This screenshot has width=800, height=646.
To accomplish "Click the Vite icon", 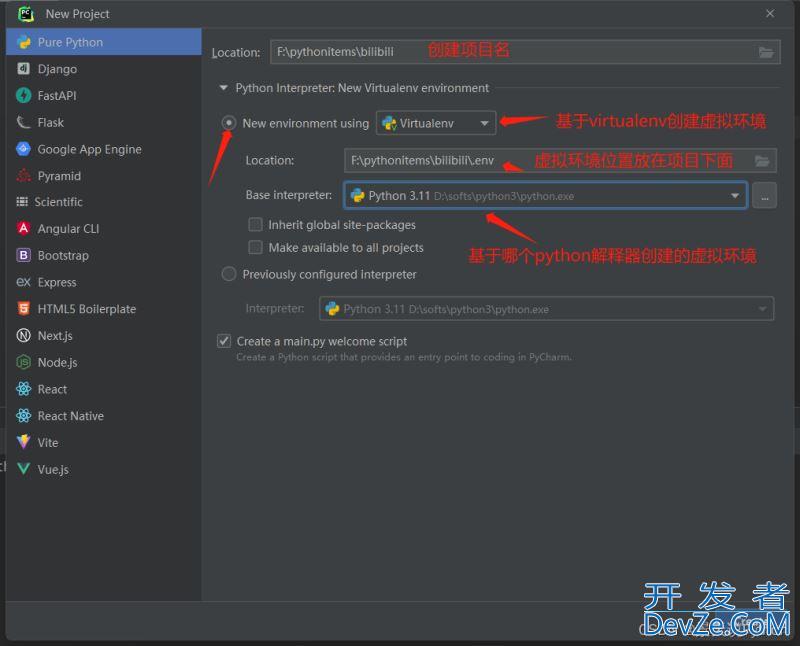I will tap(23, 442).
